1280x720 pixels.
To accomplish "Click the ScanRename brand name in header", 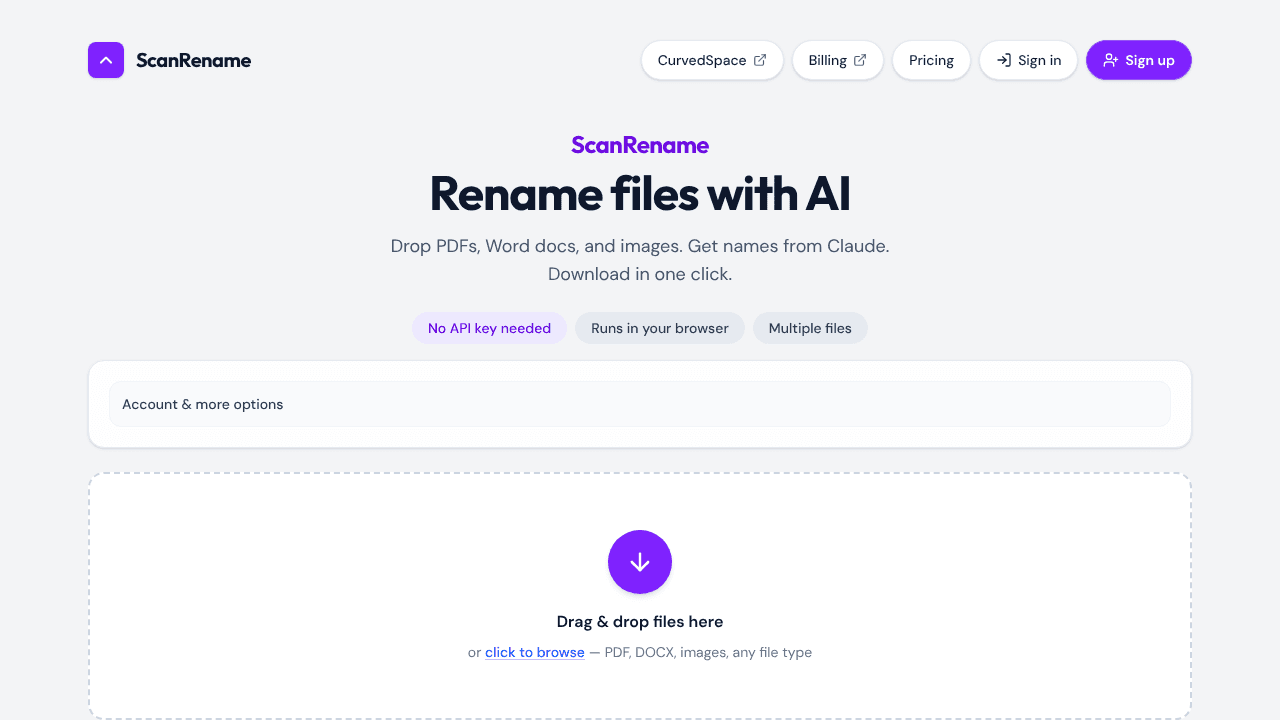I will click(193, 60).
